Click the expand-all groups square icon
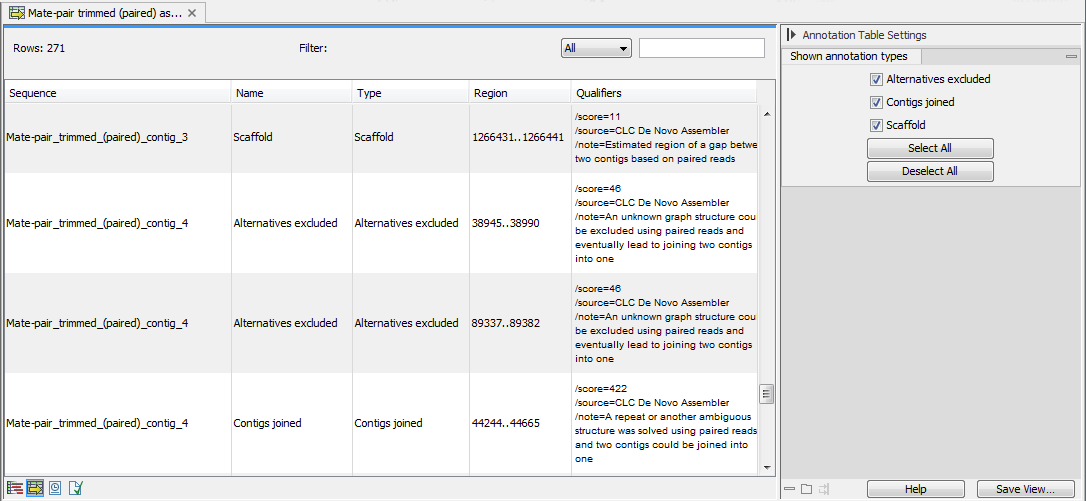 pyautogui.click(x=806, y=489)
